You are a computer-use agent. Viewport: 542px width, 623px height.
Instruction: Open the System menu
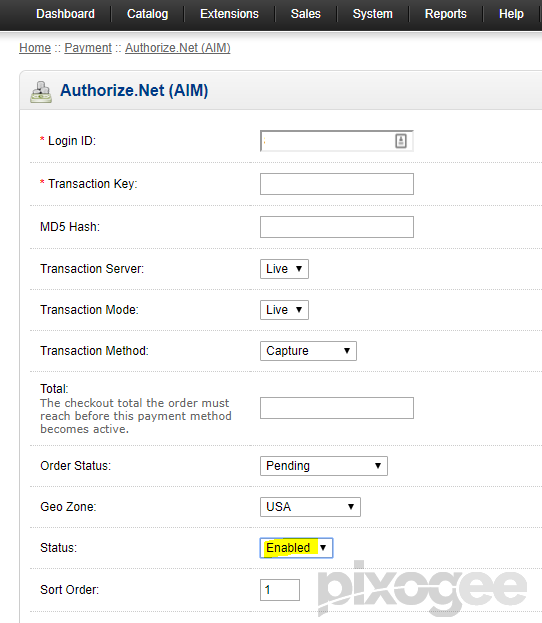point(373,14)
